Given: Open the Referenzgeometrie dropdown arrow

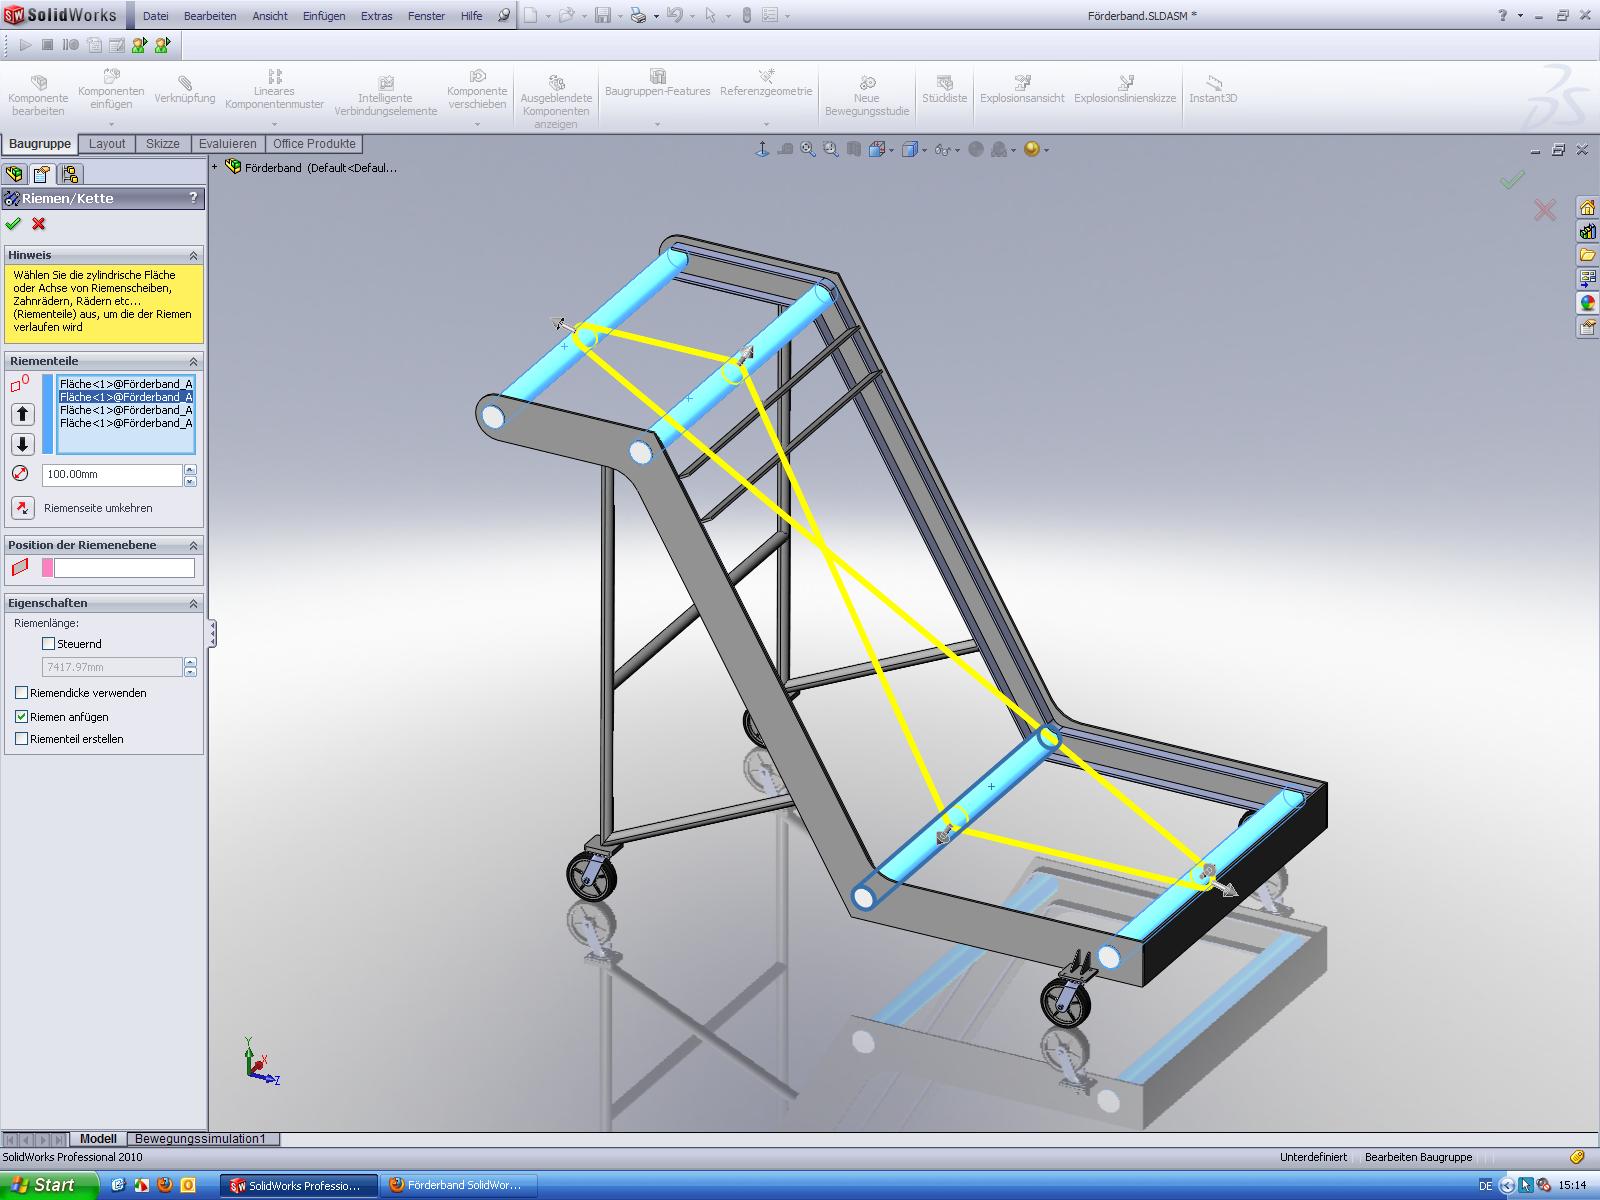Looking at the screenshot, I should point(766,125).
